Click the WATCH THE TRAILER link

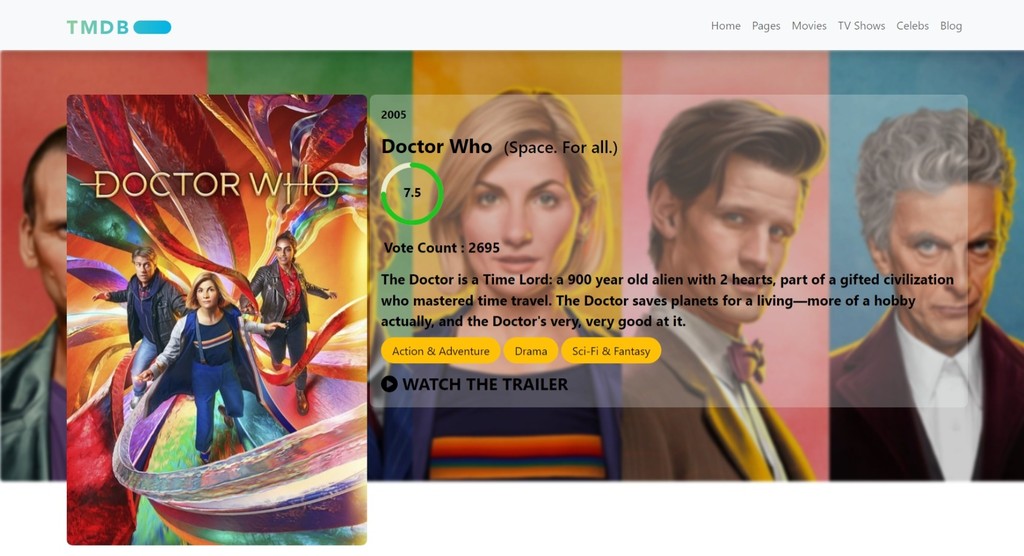(x=475, y=384)
